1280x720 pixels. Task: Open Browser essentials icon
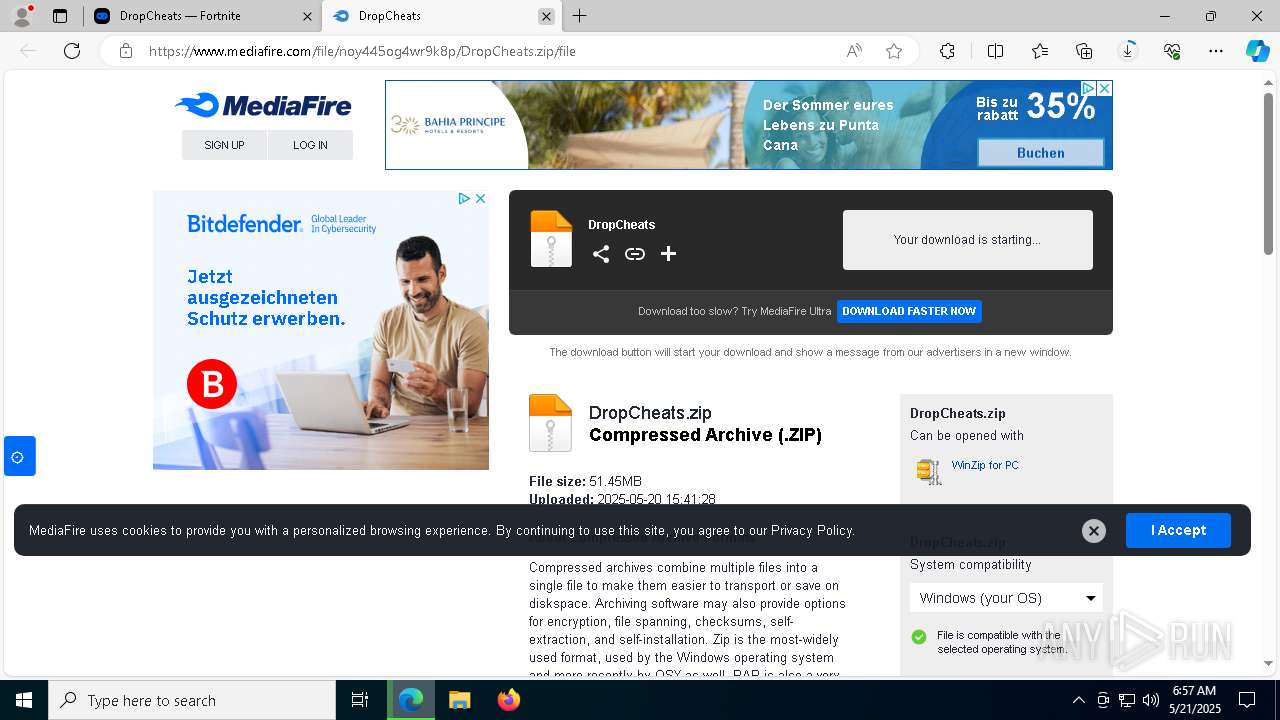point(1172,51)
